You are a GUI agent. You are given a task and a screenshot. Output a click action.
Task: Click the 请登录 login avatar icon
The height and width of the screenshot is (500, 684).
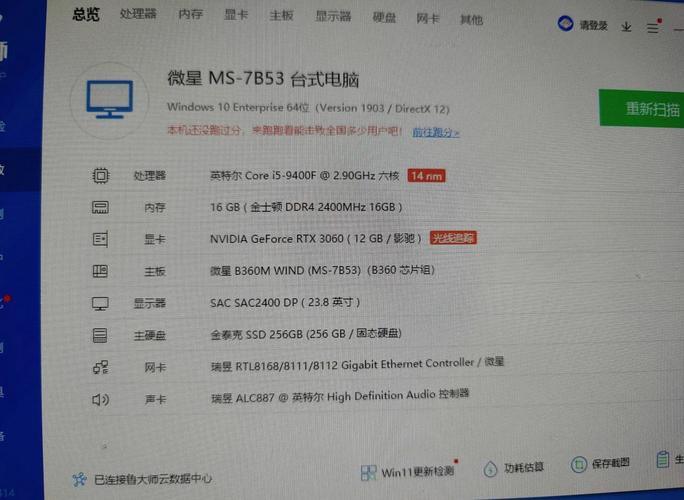point(565,24)
